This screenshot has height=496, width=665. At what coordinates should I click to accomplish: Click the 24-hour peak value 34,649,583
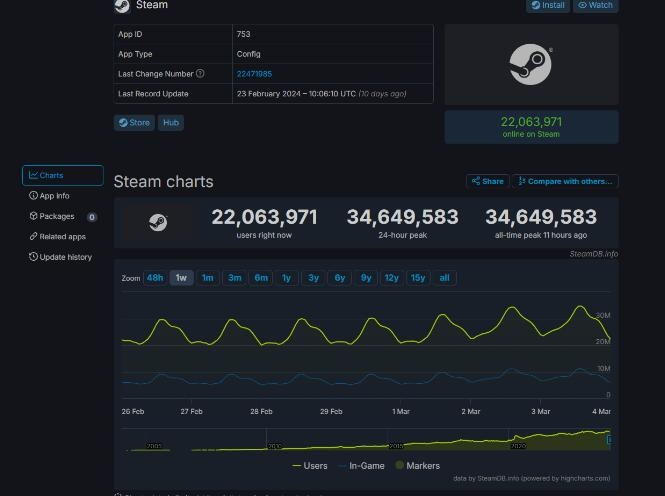tap(402, 217)
